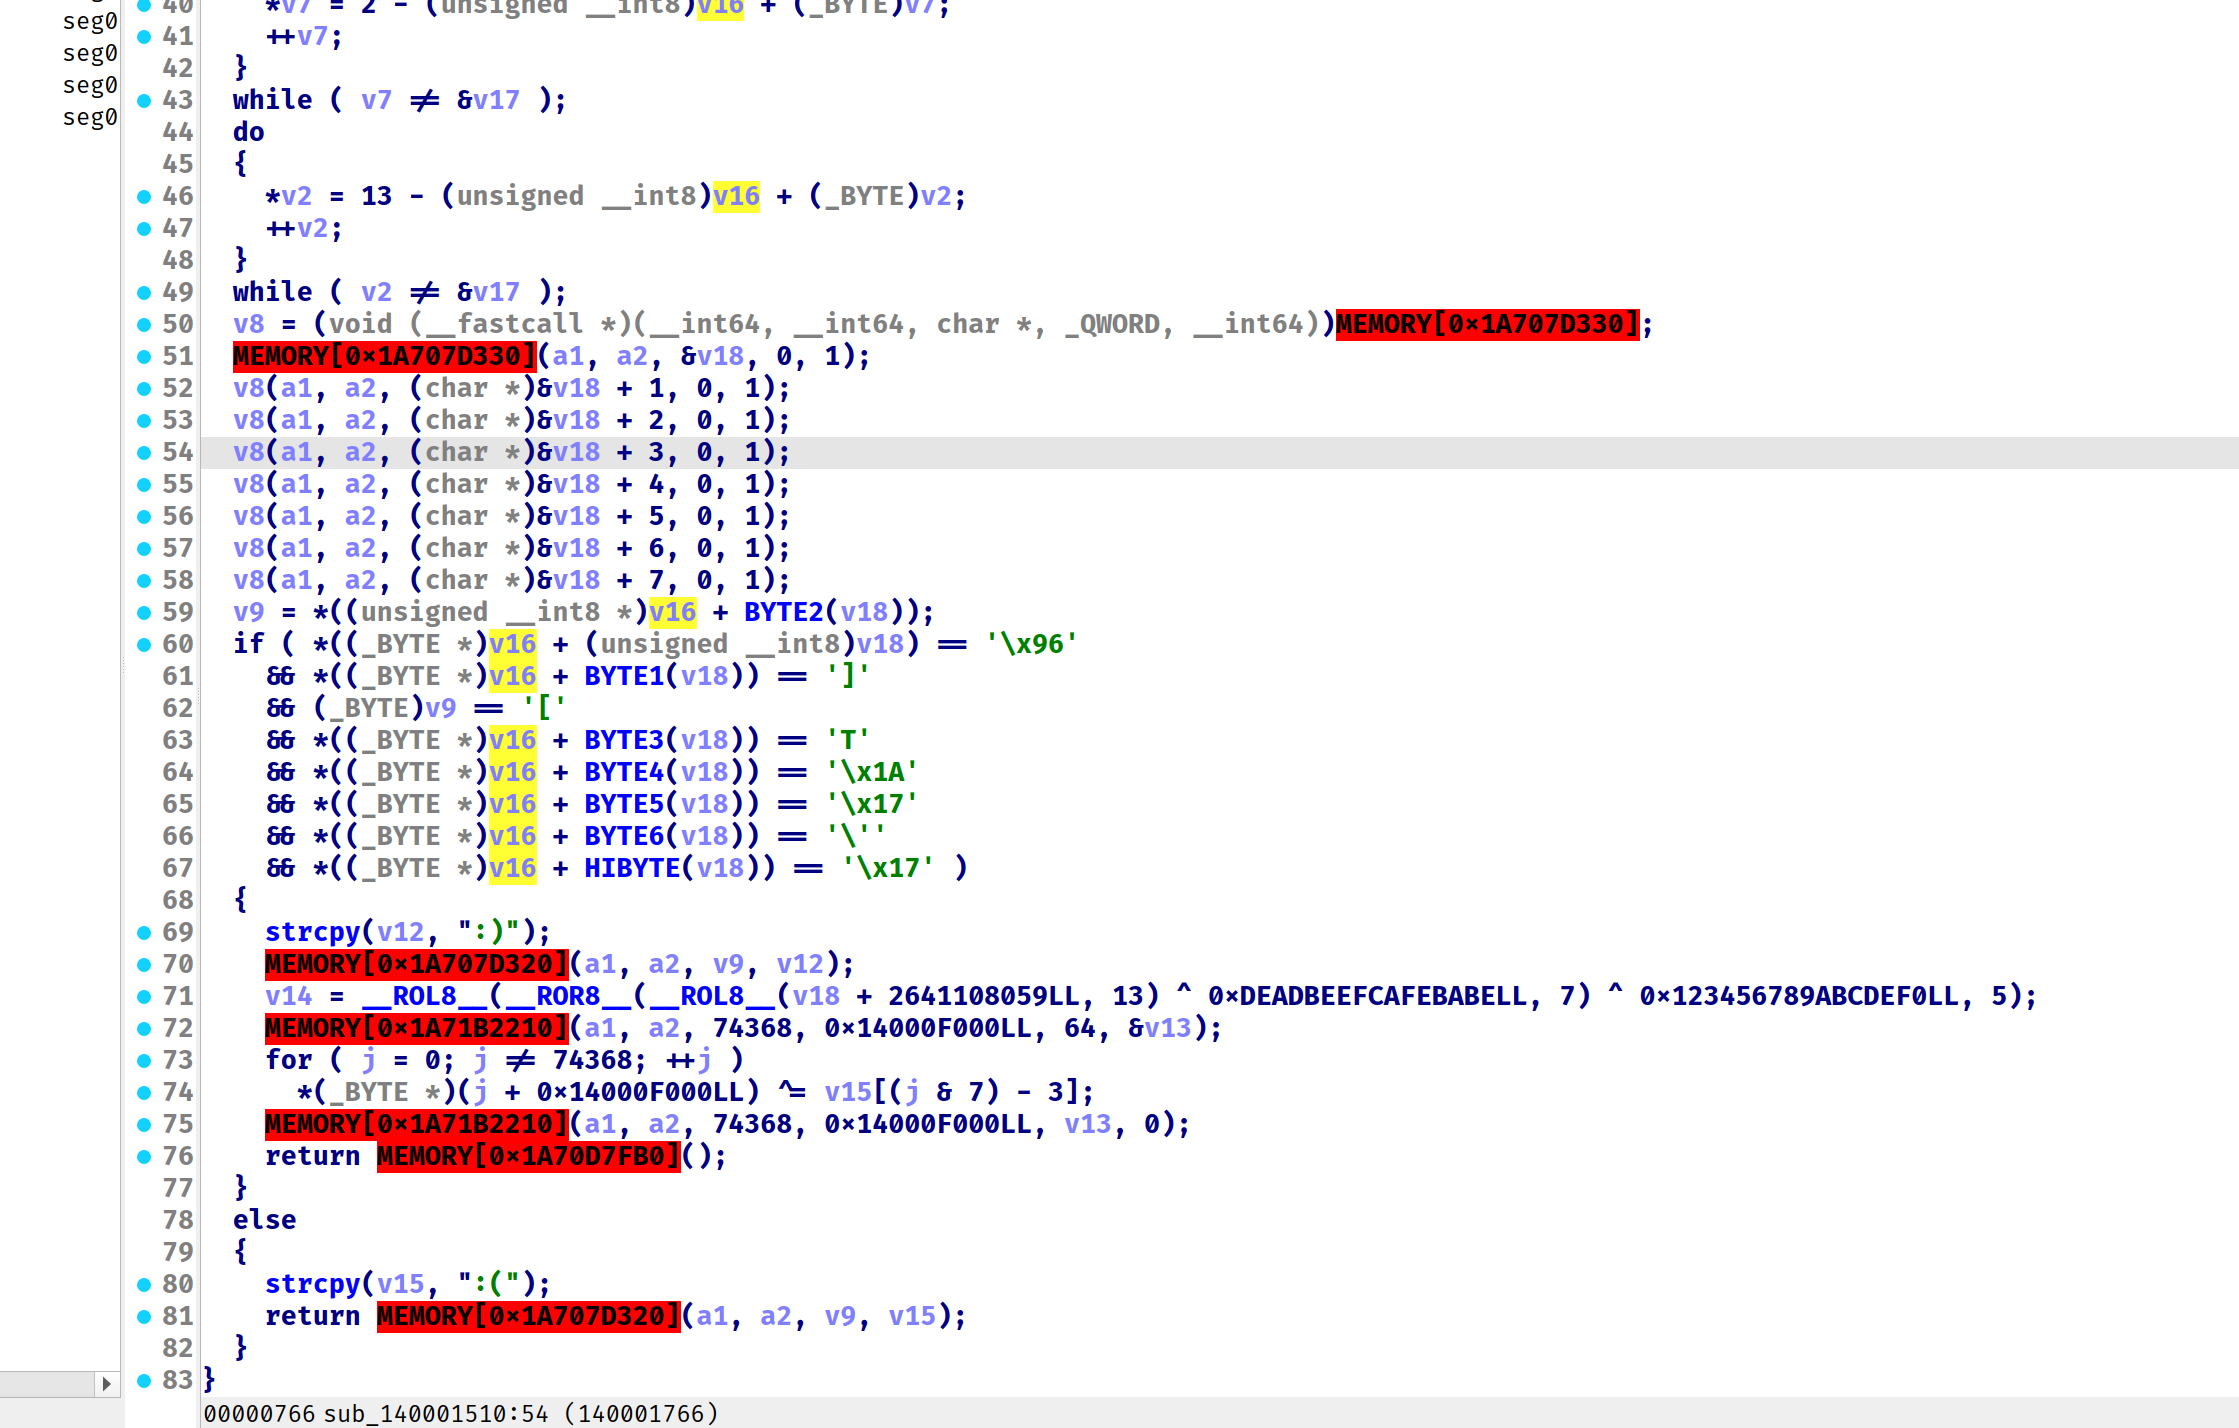Toggle breakpoint dot on line 69
The height and width of the screenshot is (1428, 2239).
pos(144,932)
